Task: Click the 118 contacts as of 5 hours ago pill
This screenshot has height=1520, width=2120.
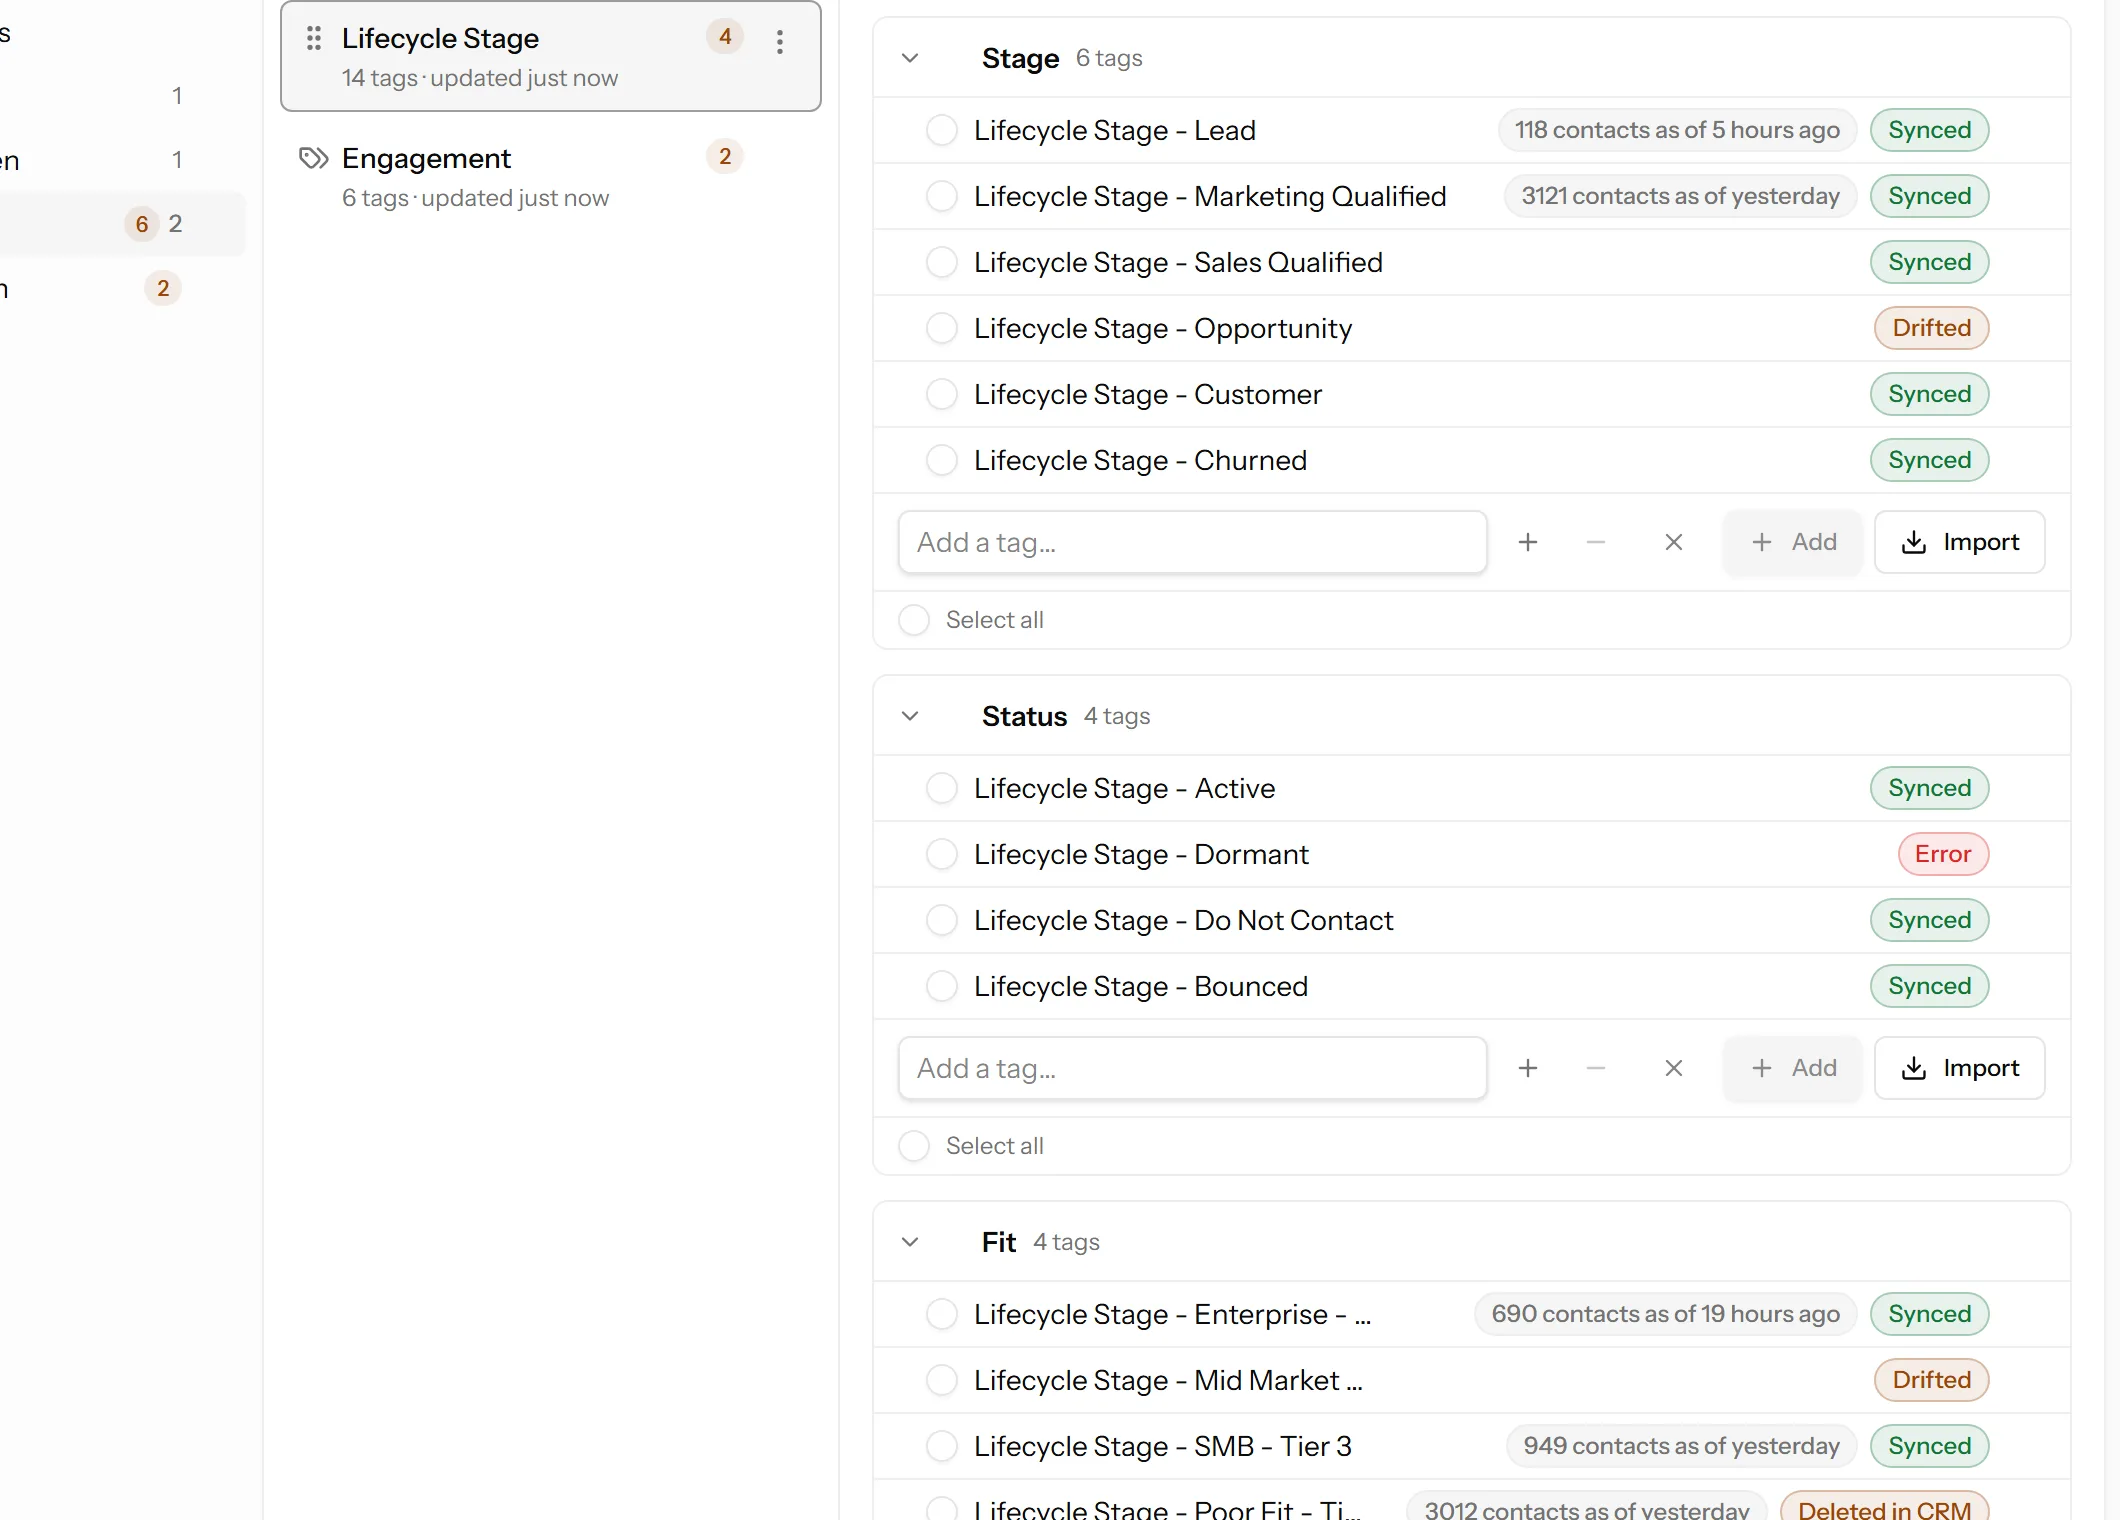Action: (1677, 130)
